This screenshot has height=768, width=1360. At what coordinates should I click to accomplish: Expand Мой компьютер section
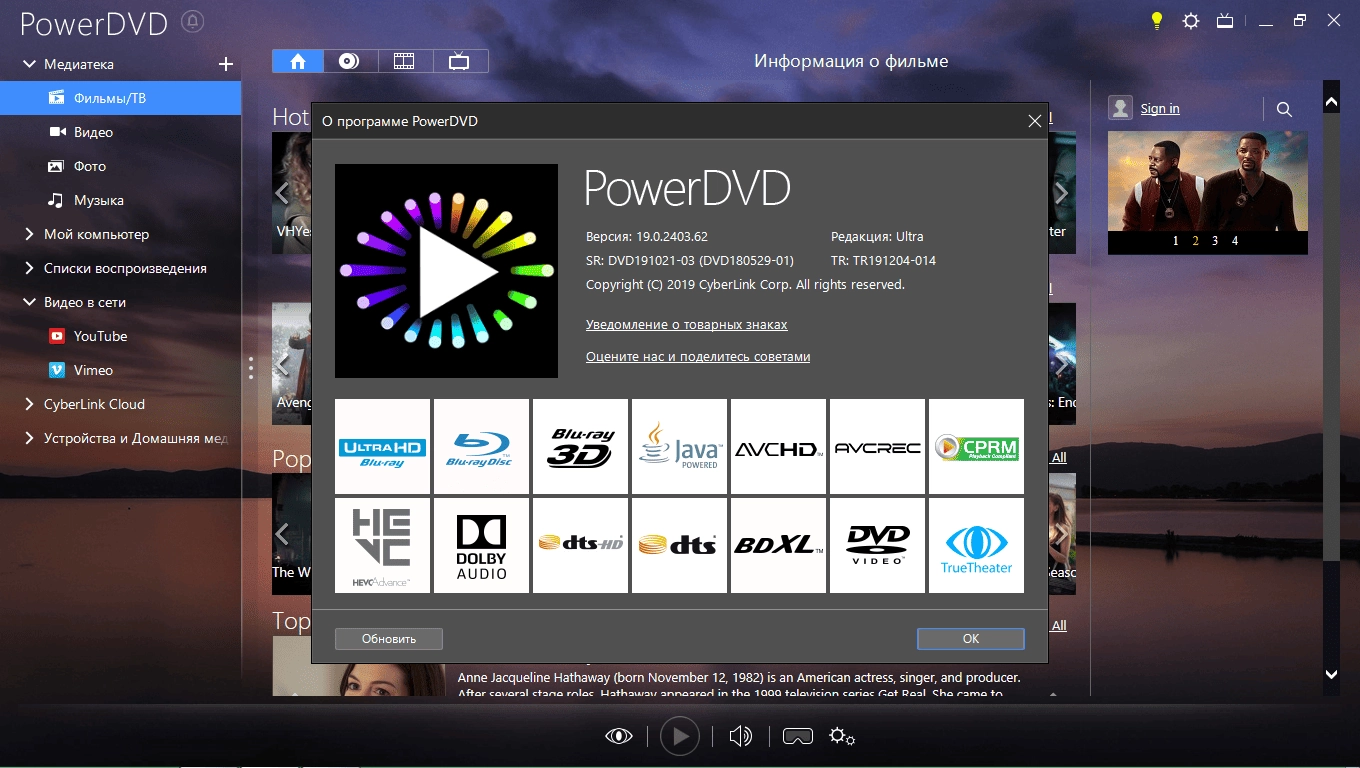point(29,234)
